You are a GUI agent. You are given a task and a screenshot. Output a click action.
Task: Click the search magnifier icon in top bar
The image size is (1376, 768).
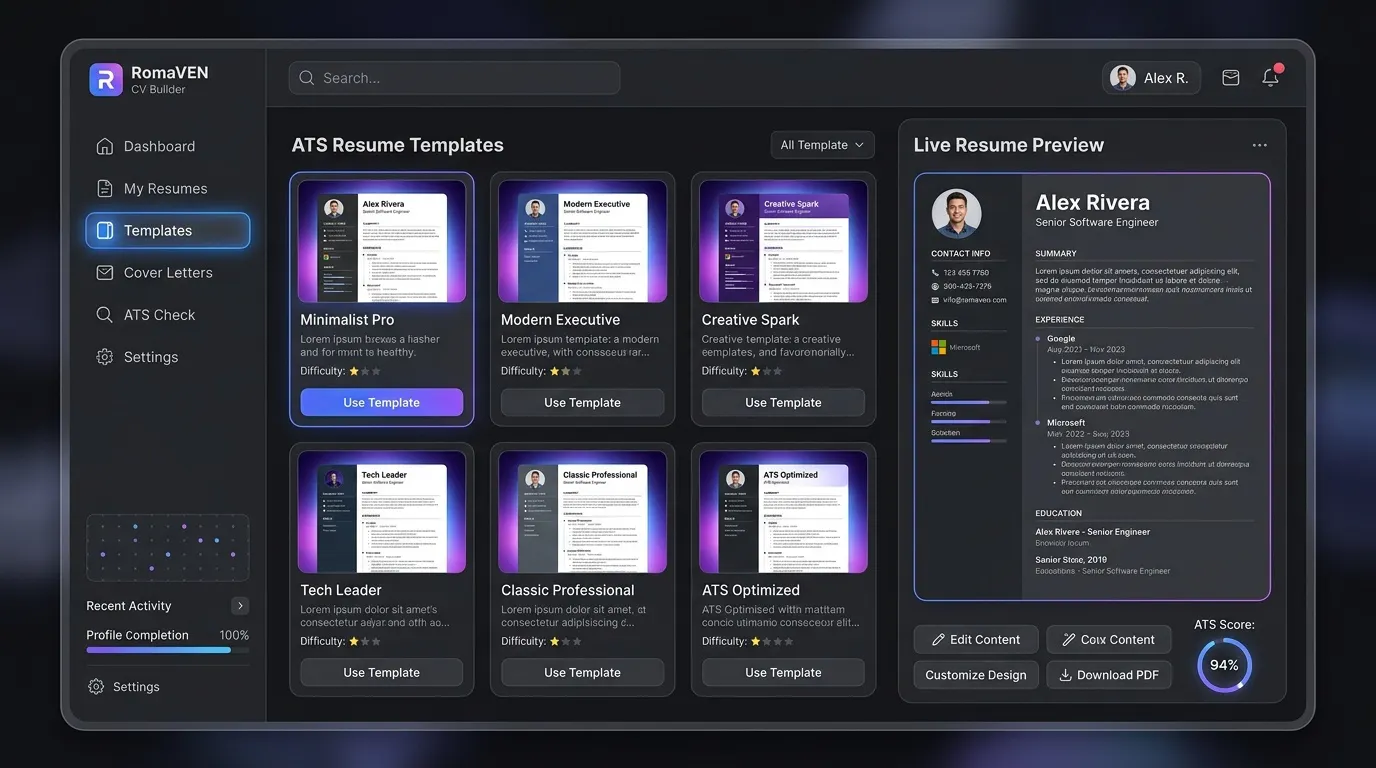pos(306,78)
